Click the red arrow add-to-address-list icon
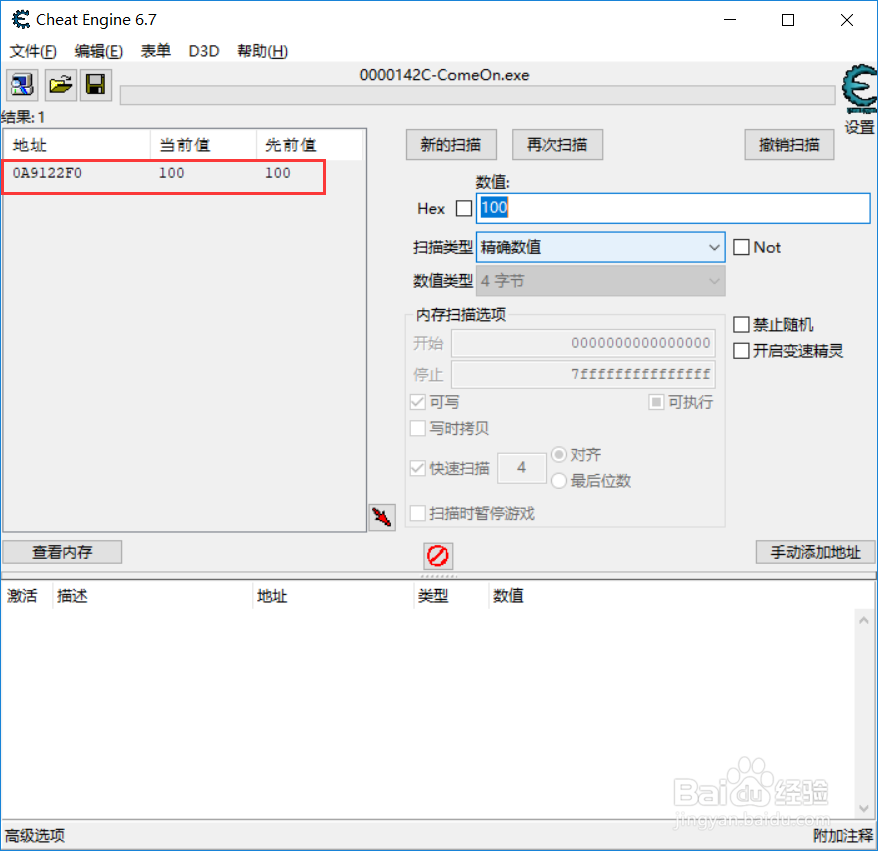Image resolution: width=878 pixels, height=851 pixels. 382,517
